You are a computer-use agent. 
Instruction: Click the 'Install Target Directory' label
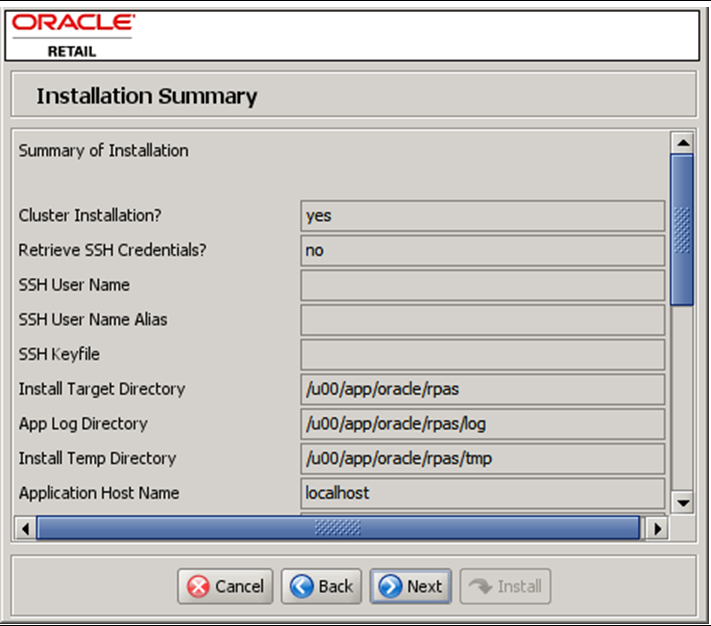point(102,389)
